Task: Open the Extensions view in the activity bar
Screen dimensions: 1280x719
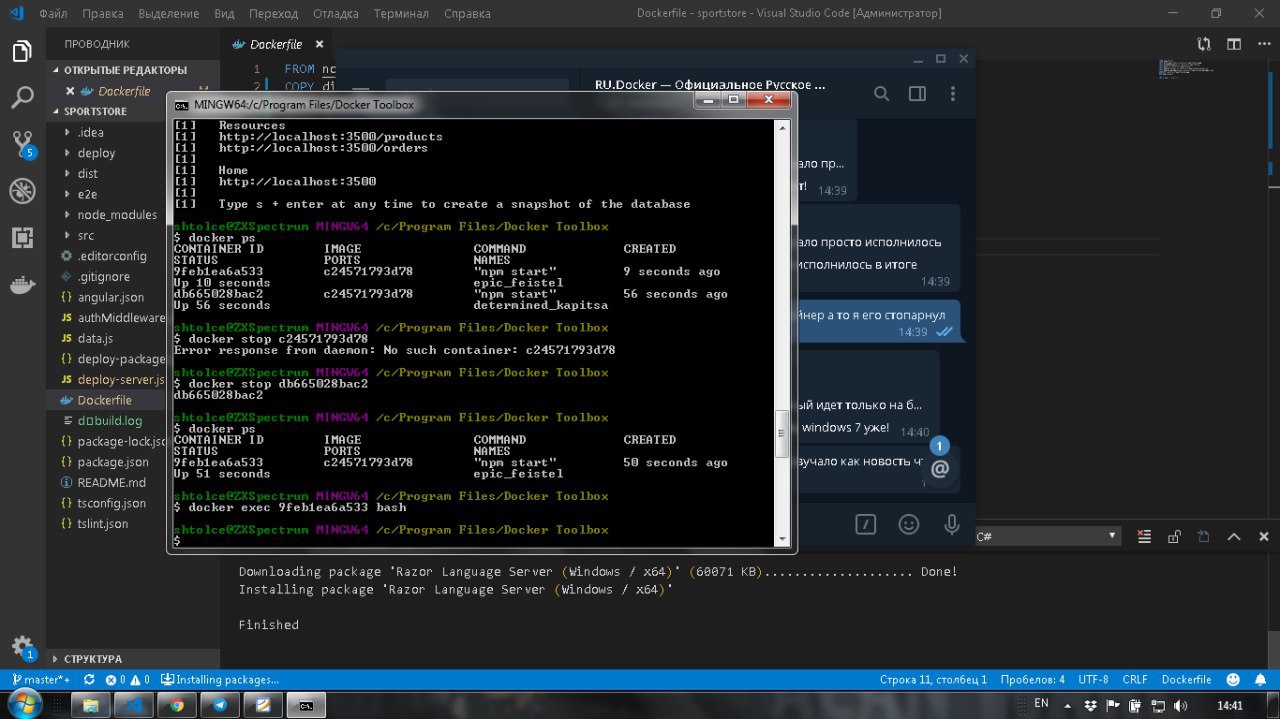Action: tap(22, 237)
